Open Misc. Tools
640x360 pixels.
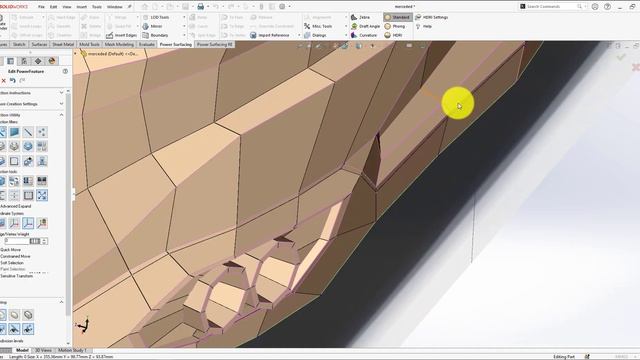(x=318, y=26)
